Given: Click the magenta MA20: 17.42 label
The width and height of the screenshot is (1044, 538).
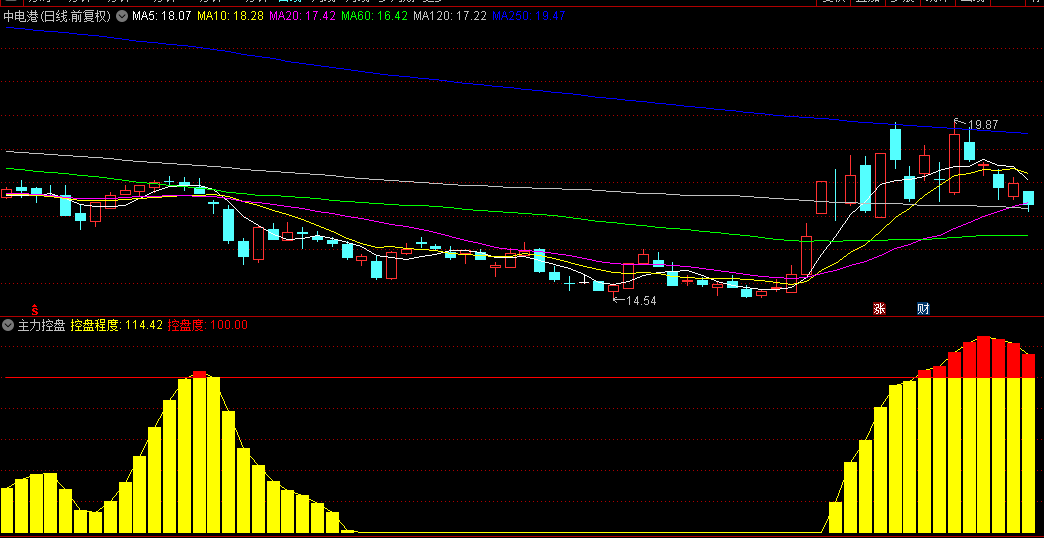Looking at the screenshot, I should click(302, 17).
